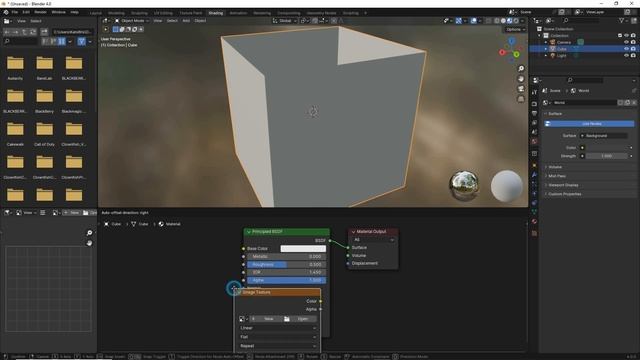
Task: Switch viewport to wireframe shading mode
Action: click(x=497, y=21)
